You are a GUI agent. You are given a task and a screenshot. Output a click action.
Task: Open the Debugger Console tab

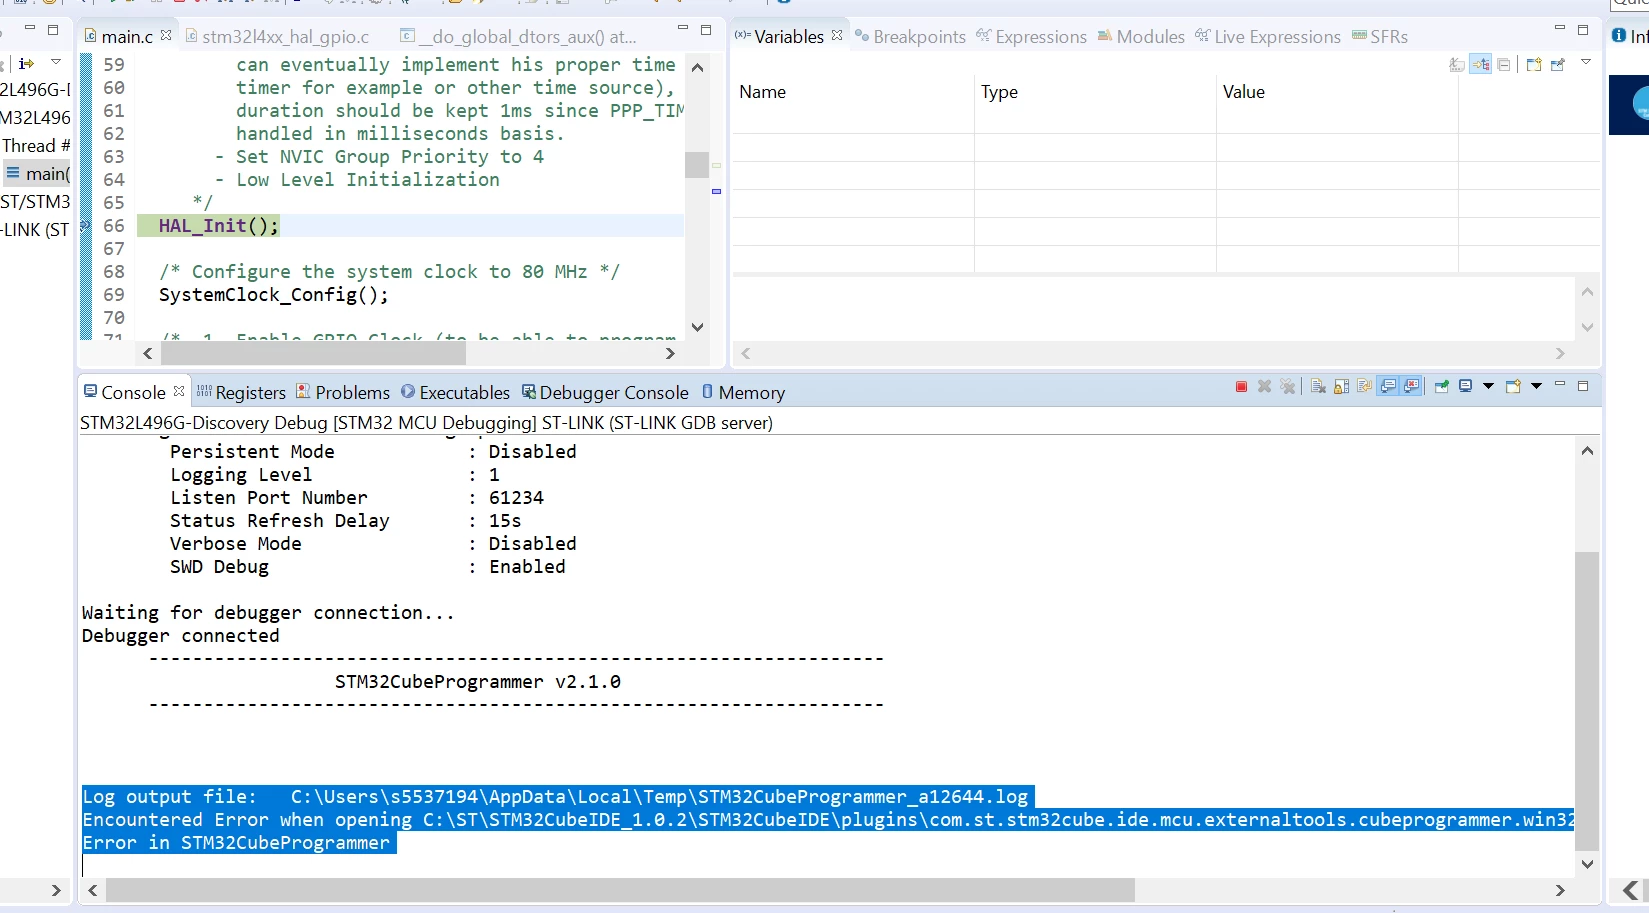click(605, 393)
